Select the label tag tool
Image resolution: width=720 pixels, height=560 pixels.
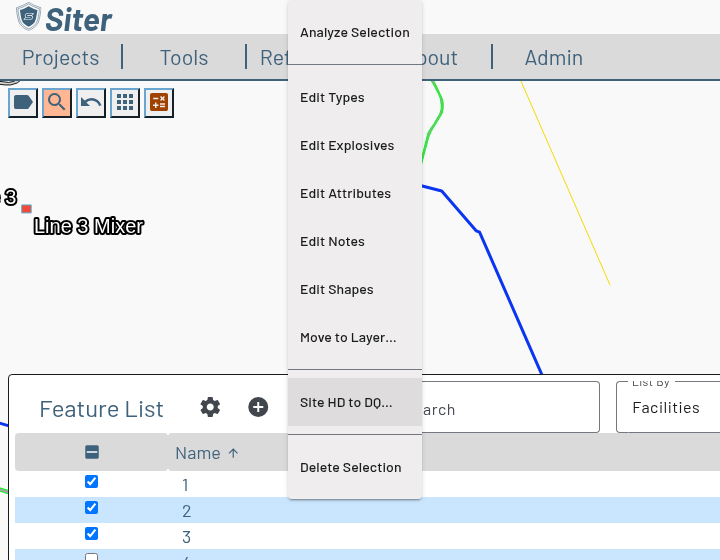[x=23, y=102]
